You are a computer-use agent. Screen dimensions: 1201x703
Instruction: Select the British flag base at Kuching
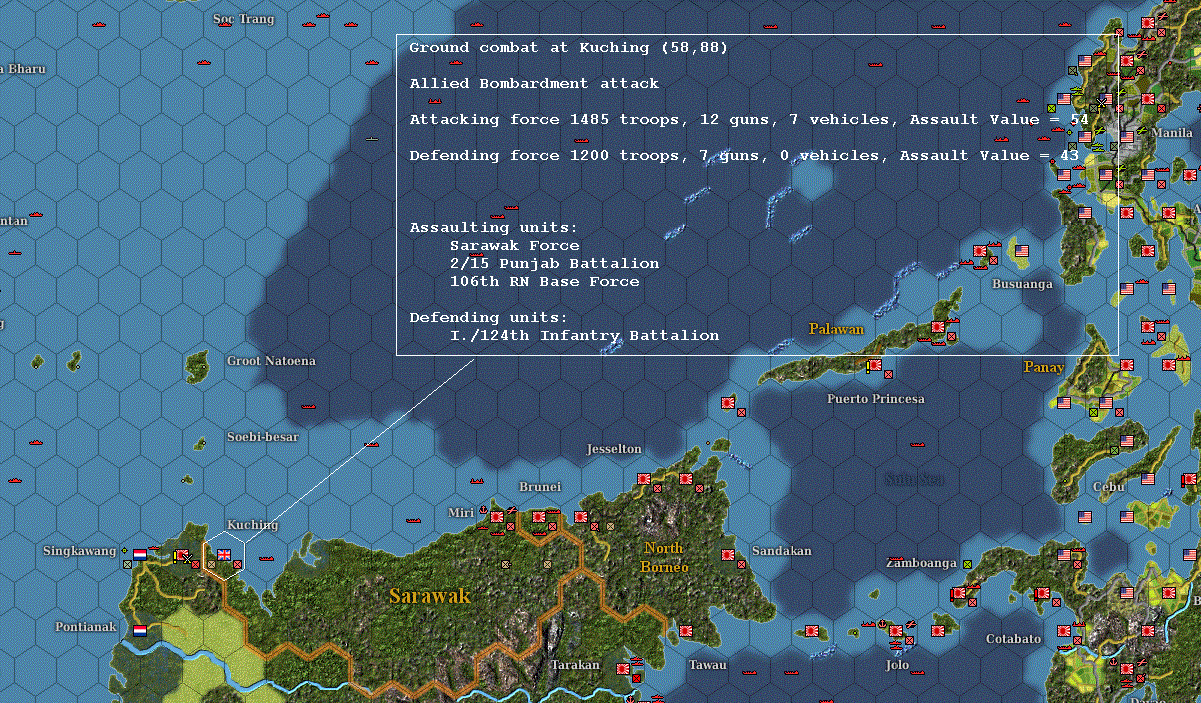click(x=224, y=555)
